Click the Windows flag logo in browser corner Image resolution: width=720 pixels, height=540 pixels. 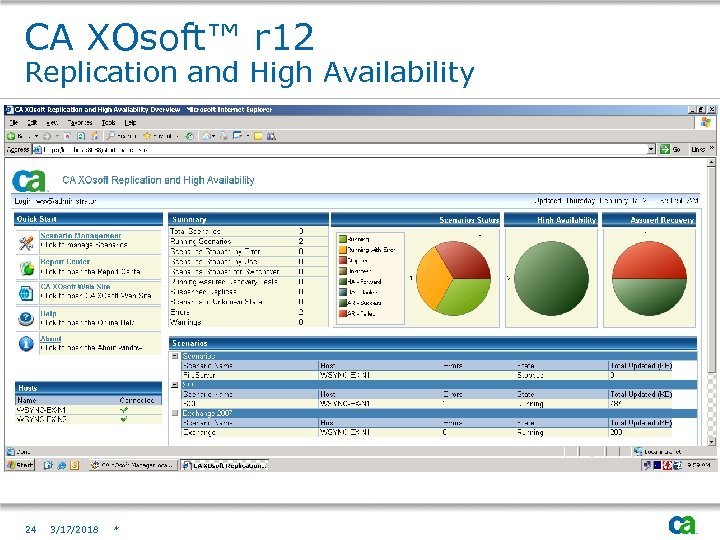(x=705, y=123)
